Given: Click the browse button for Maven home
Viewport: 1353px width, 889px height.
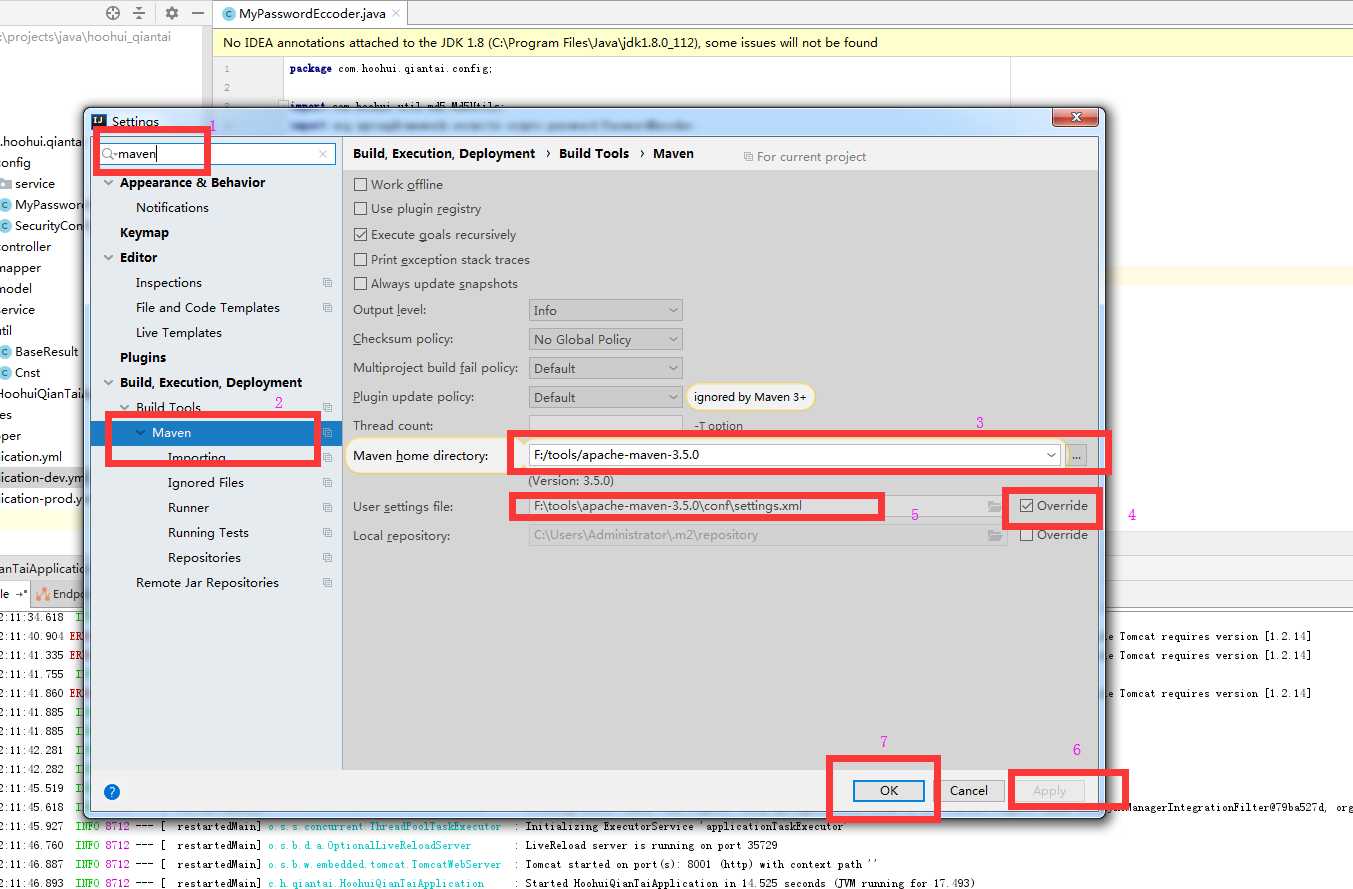Looking at the screenshot, I should click(x=1076, y=455).
